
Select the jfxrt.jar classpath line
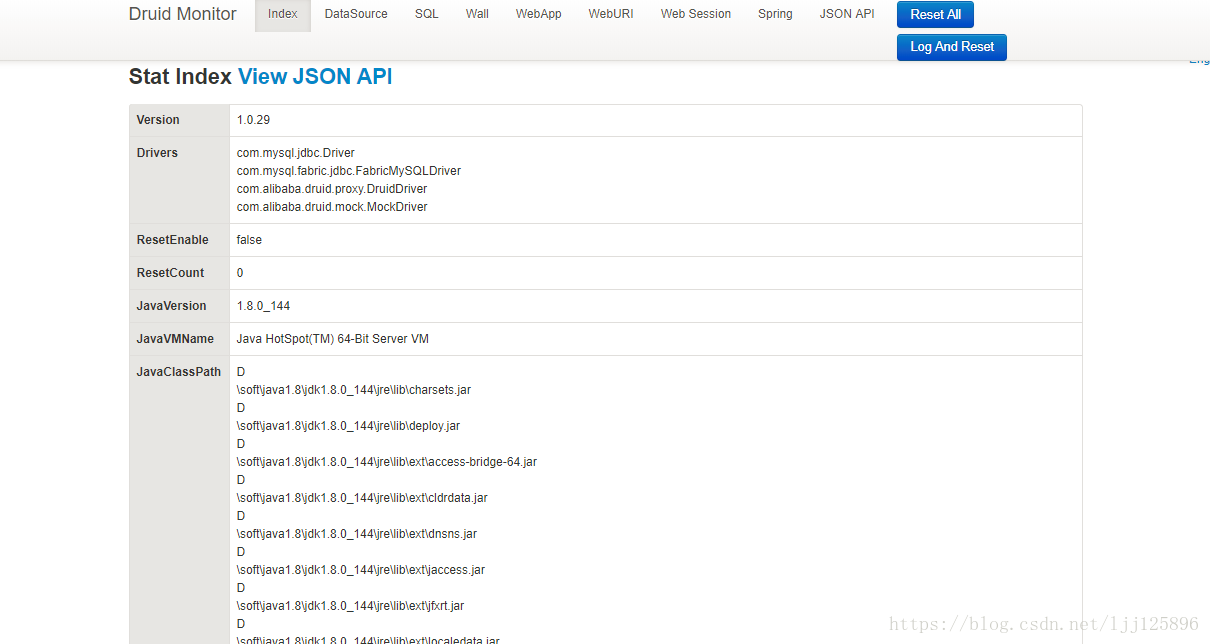[351, 606]
